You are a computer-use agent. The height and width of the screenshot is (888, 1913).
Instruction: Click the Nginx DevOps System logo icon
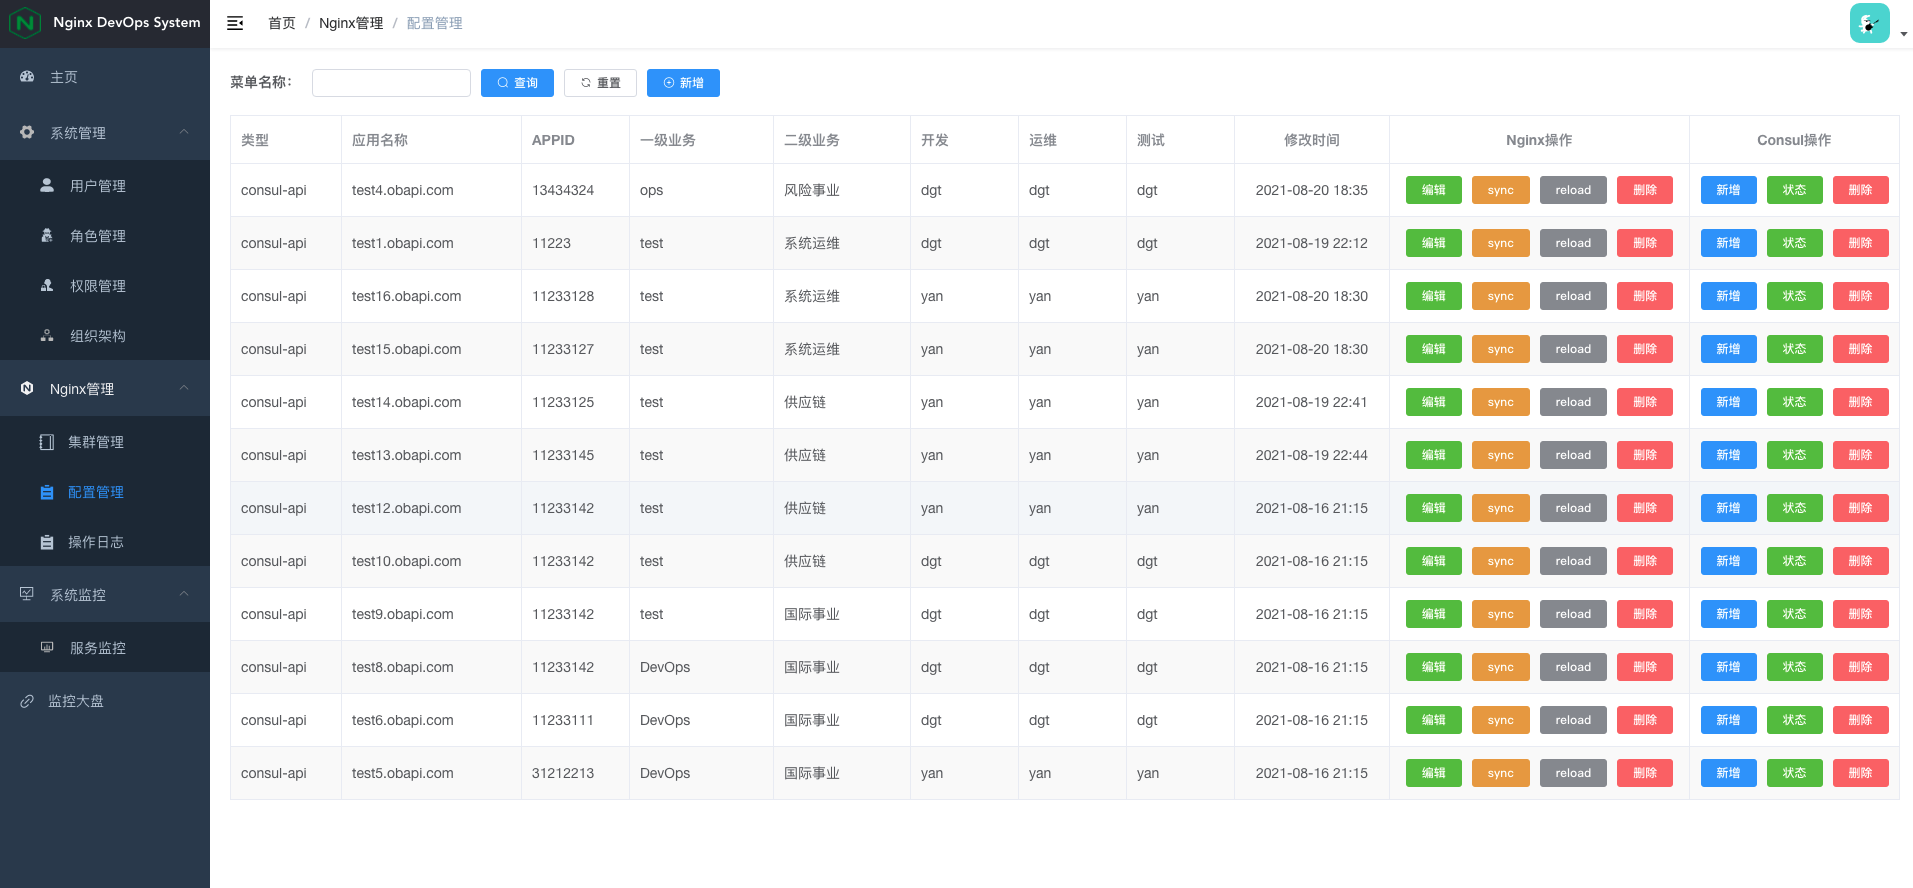coord(24,22)
